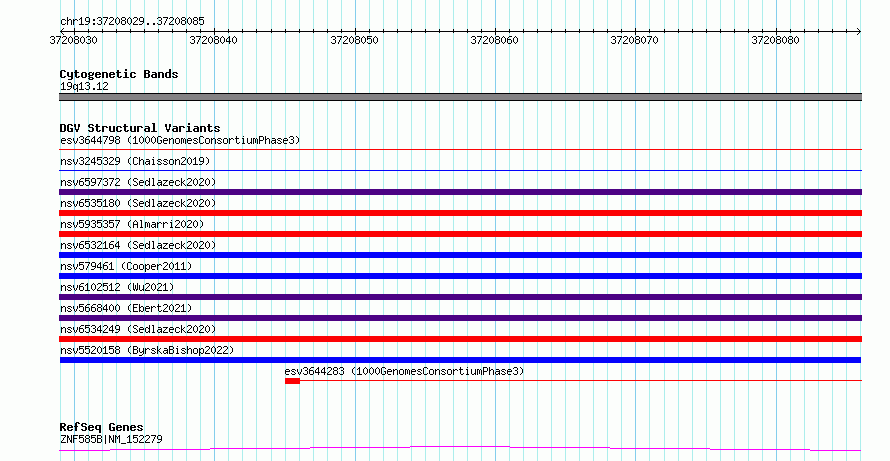
Task: Open variant nsv5520158 (ByrskaBishop2022) label
Action: point(147,350)
